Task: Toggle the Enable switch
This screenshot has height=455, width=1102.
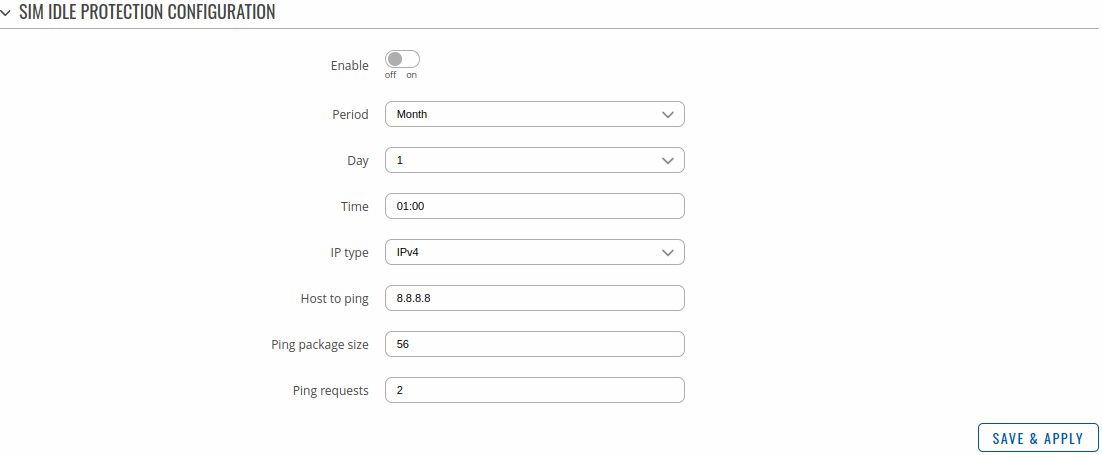Action: [x=402, y=59]
